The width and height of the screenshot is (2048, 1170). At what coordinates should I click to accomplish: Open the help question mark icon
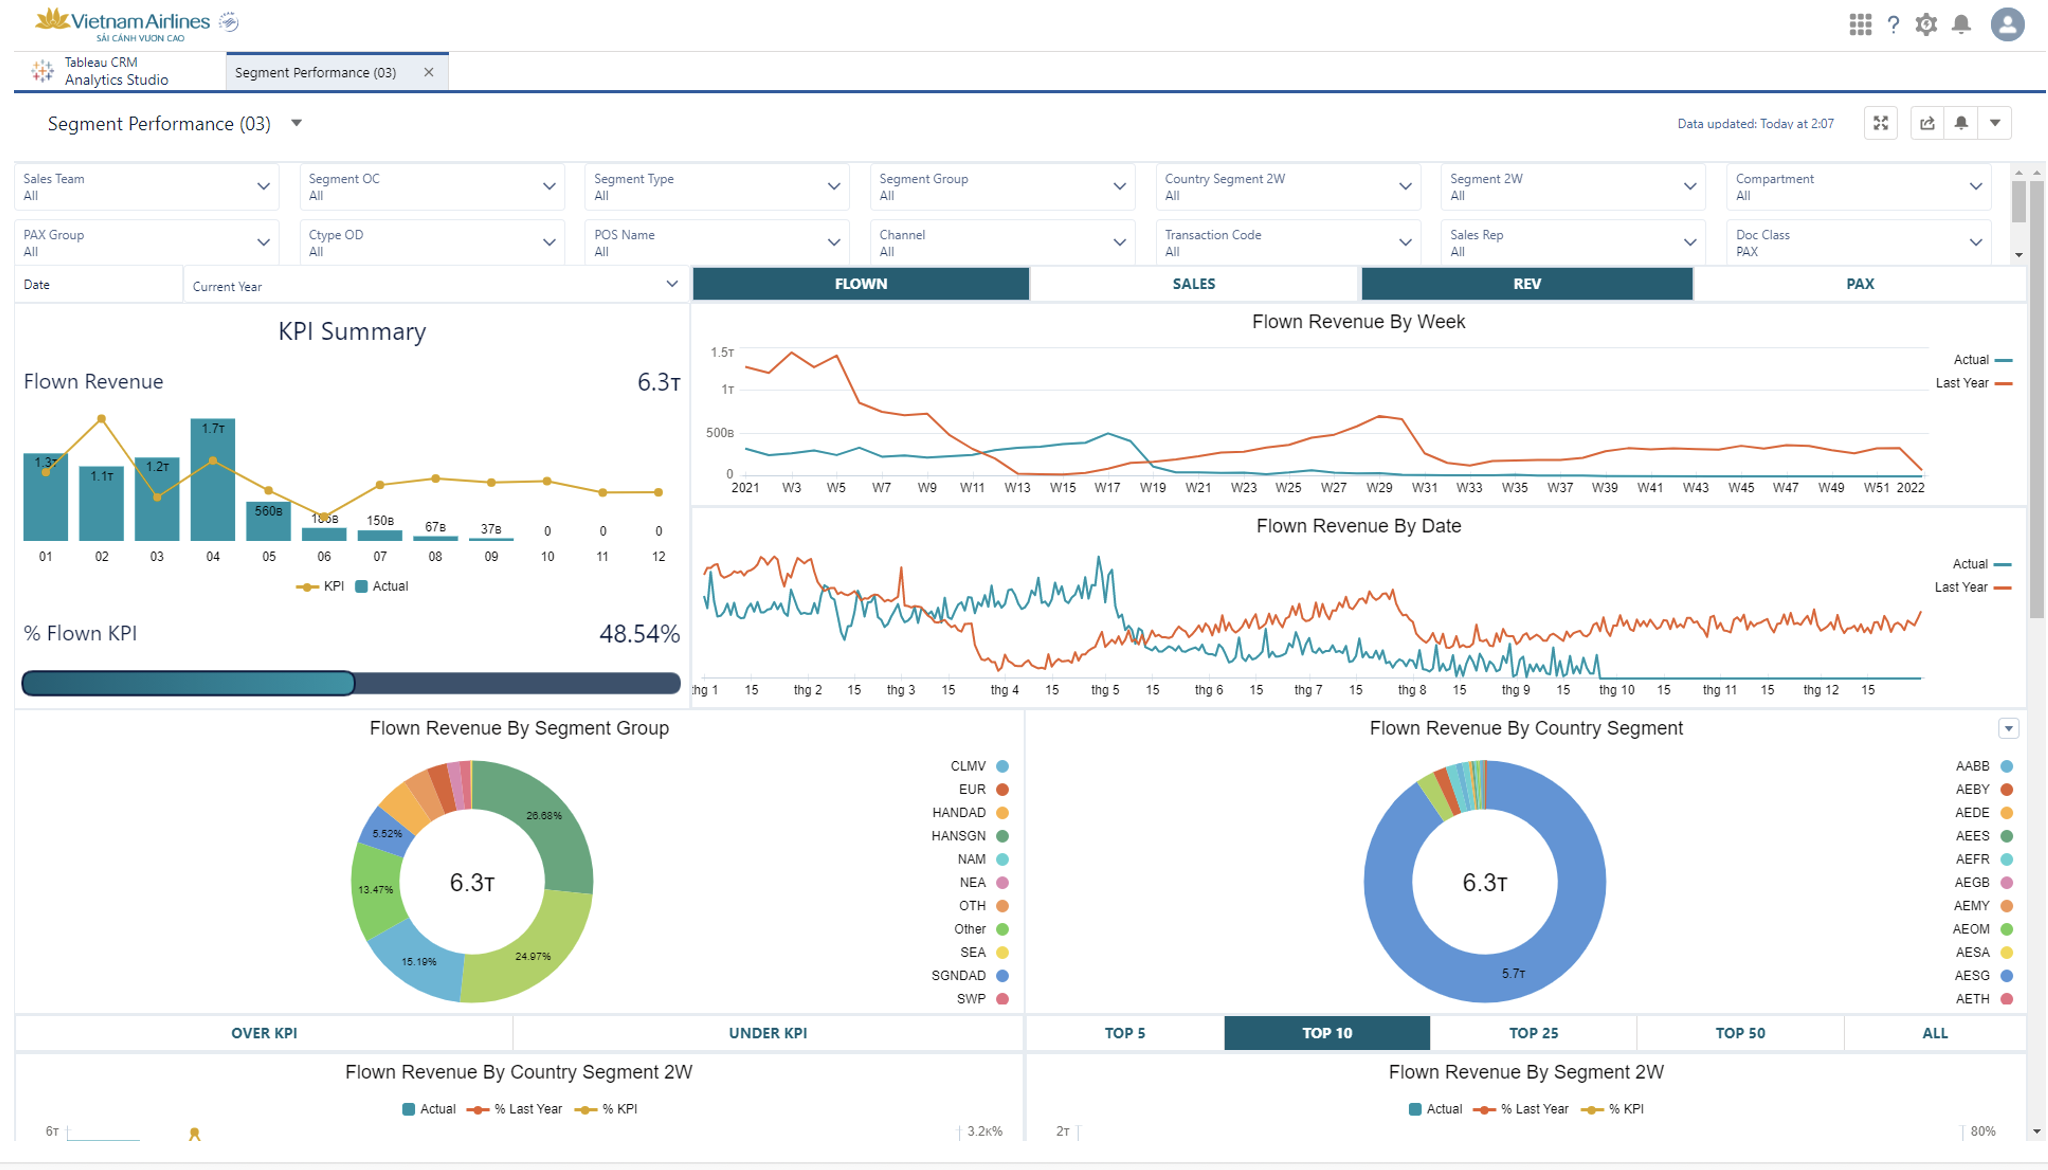(1893, 25)
